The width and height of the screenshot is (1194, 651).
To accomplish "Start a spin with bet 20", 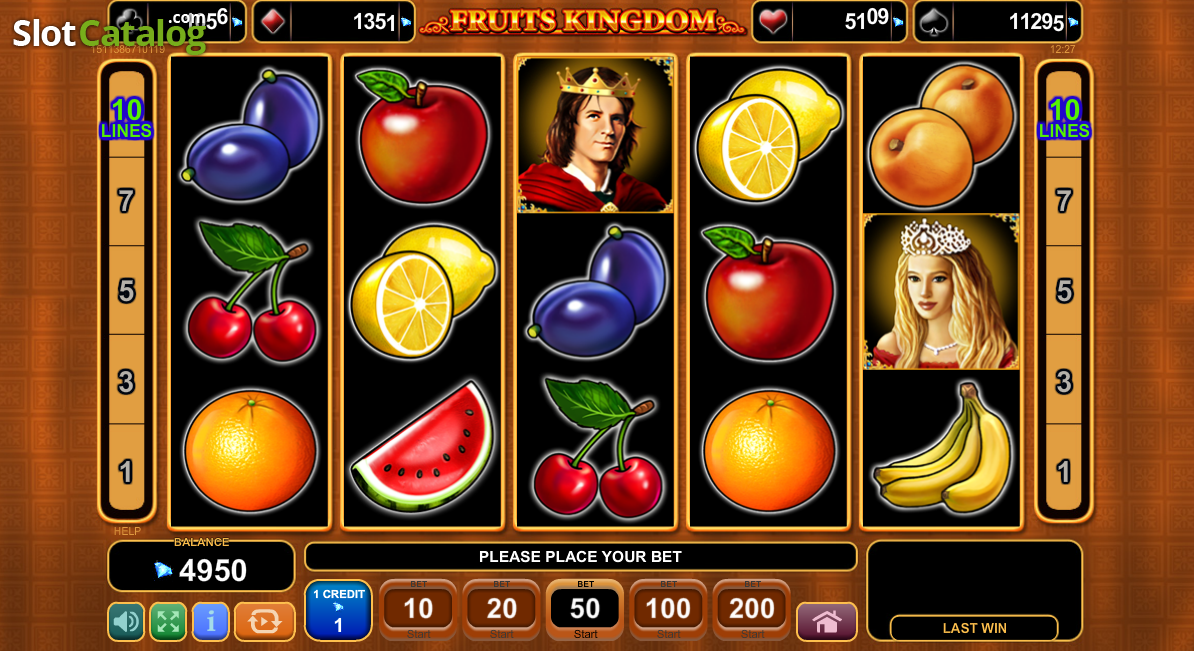I will (x=501, y=610).
